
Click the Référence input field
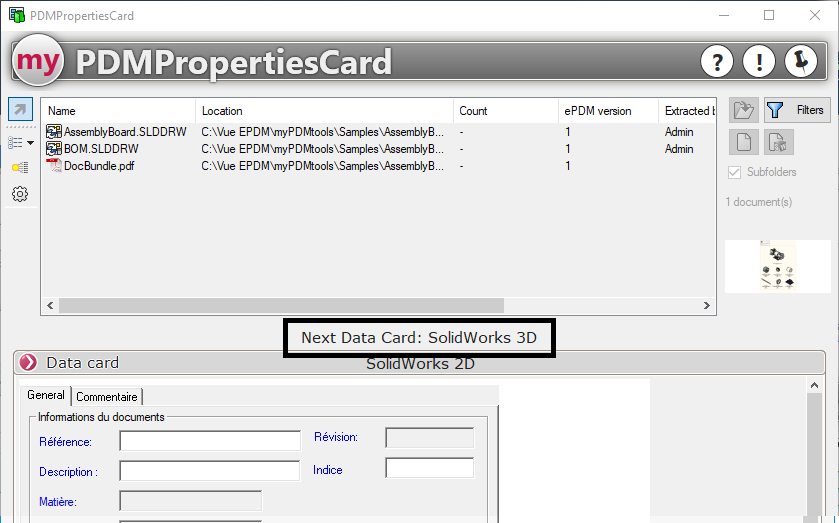[210, 441]
